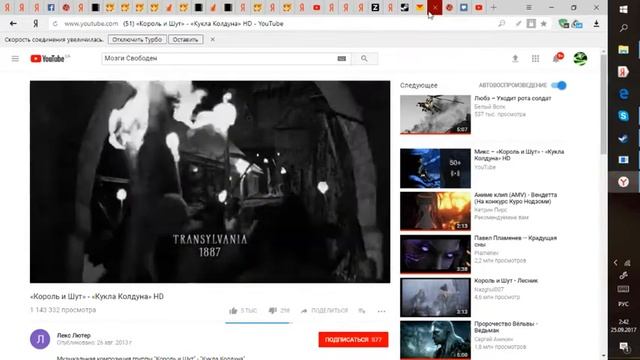This screenshot has width=640, height=360.
Task: Open the 'Король и Шут - Лесник' thumbnail
Action: click(x=435, y=298)
